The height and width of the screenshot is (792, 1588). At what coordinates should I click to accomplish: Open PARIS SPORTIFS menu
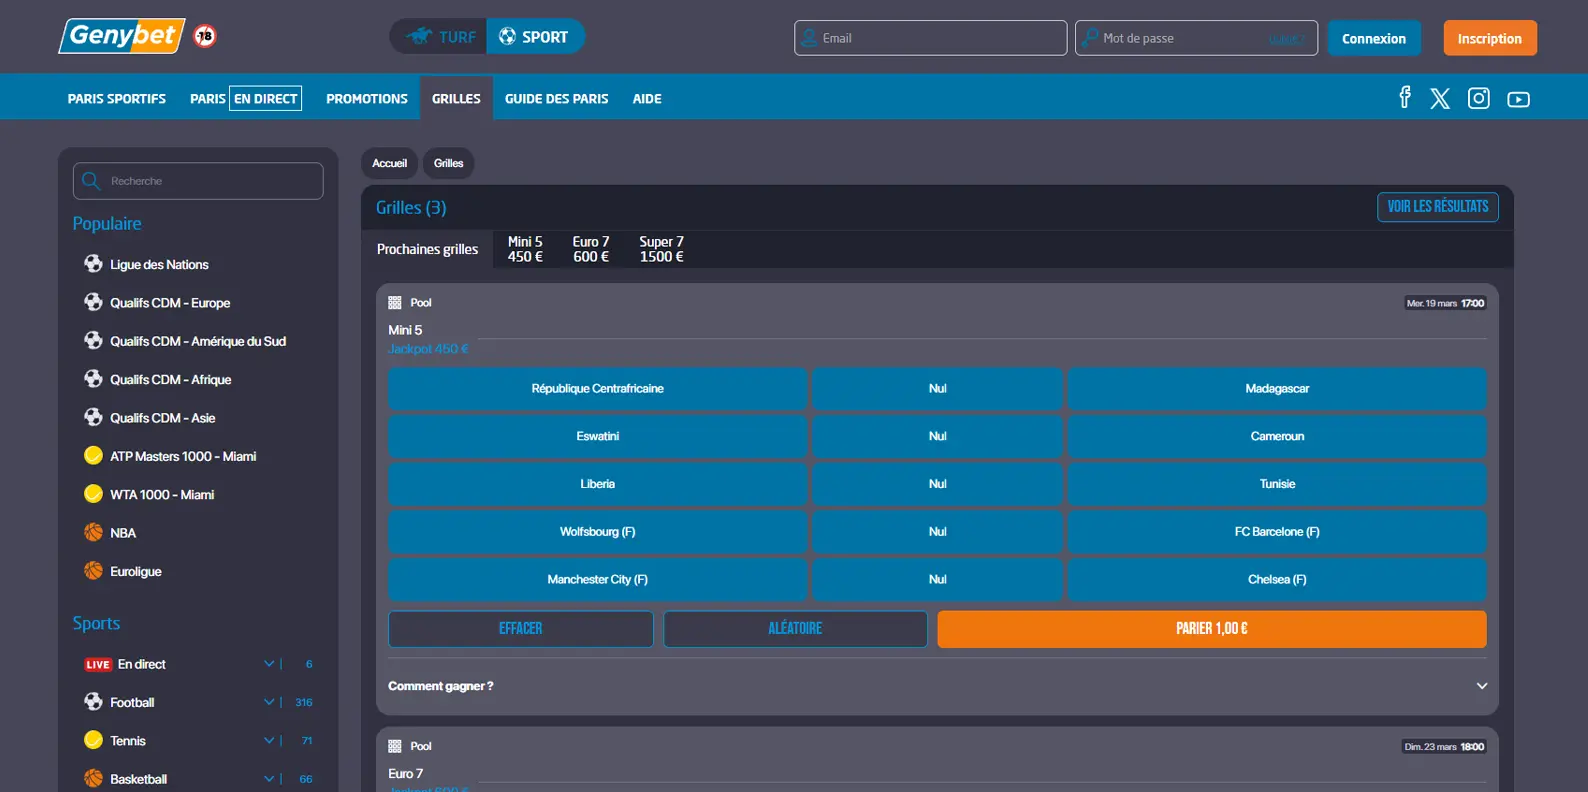tap(117, 99)
